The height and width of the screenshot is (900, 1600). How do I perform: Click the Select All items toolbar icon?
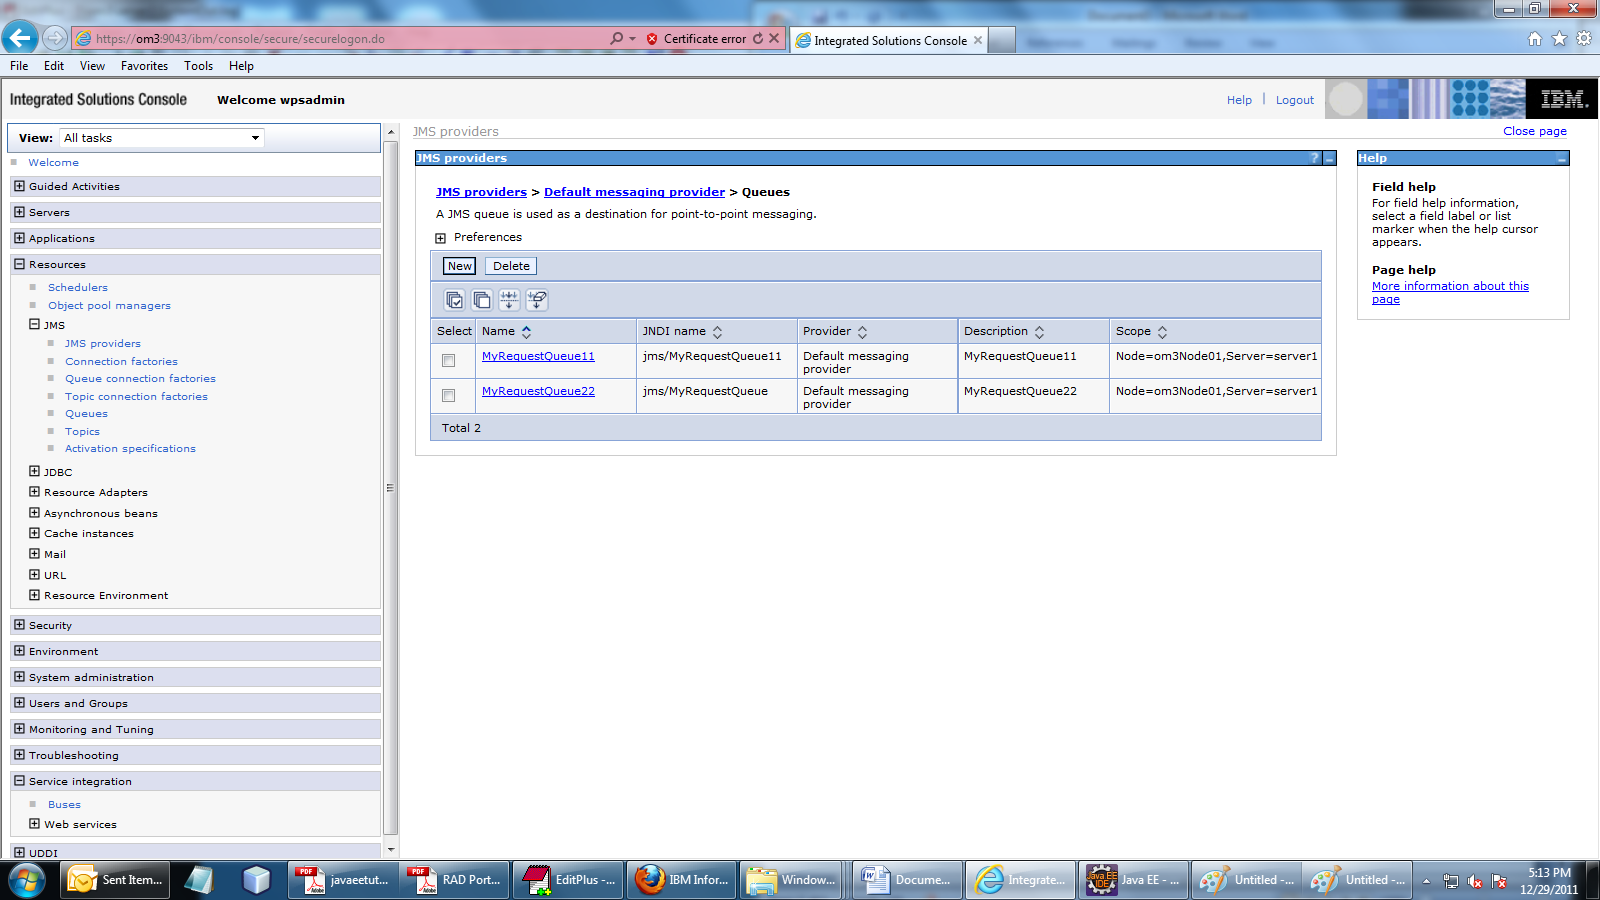pyautogui.click(x=454, y=300)
